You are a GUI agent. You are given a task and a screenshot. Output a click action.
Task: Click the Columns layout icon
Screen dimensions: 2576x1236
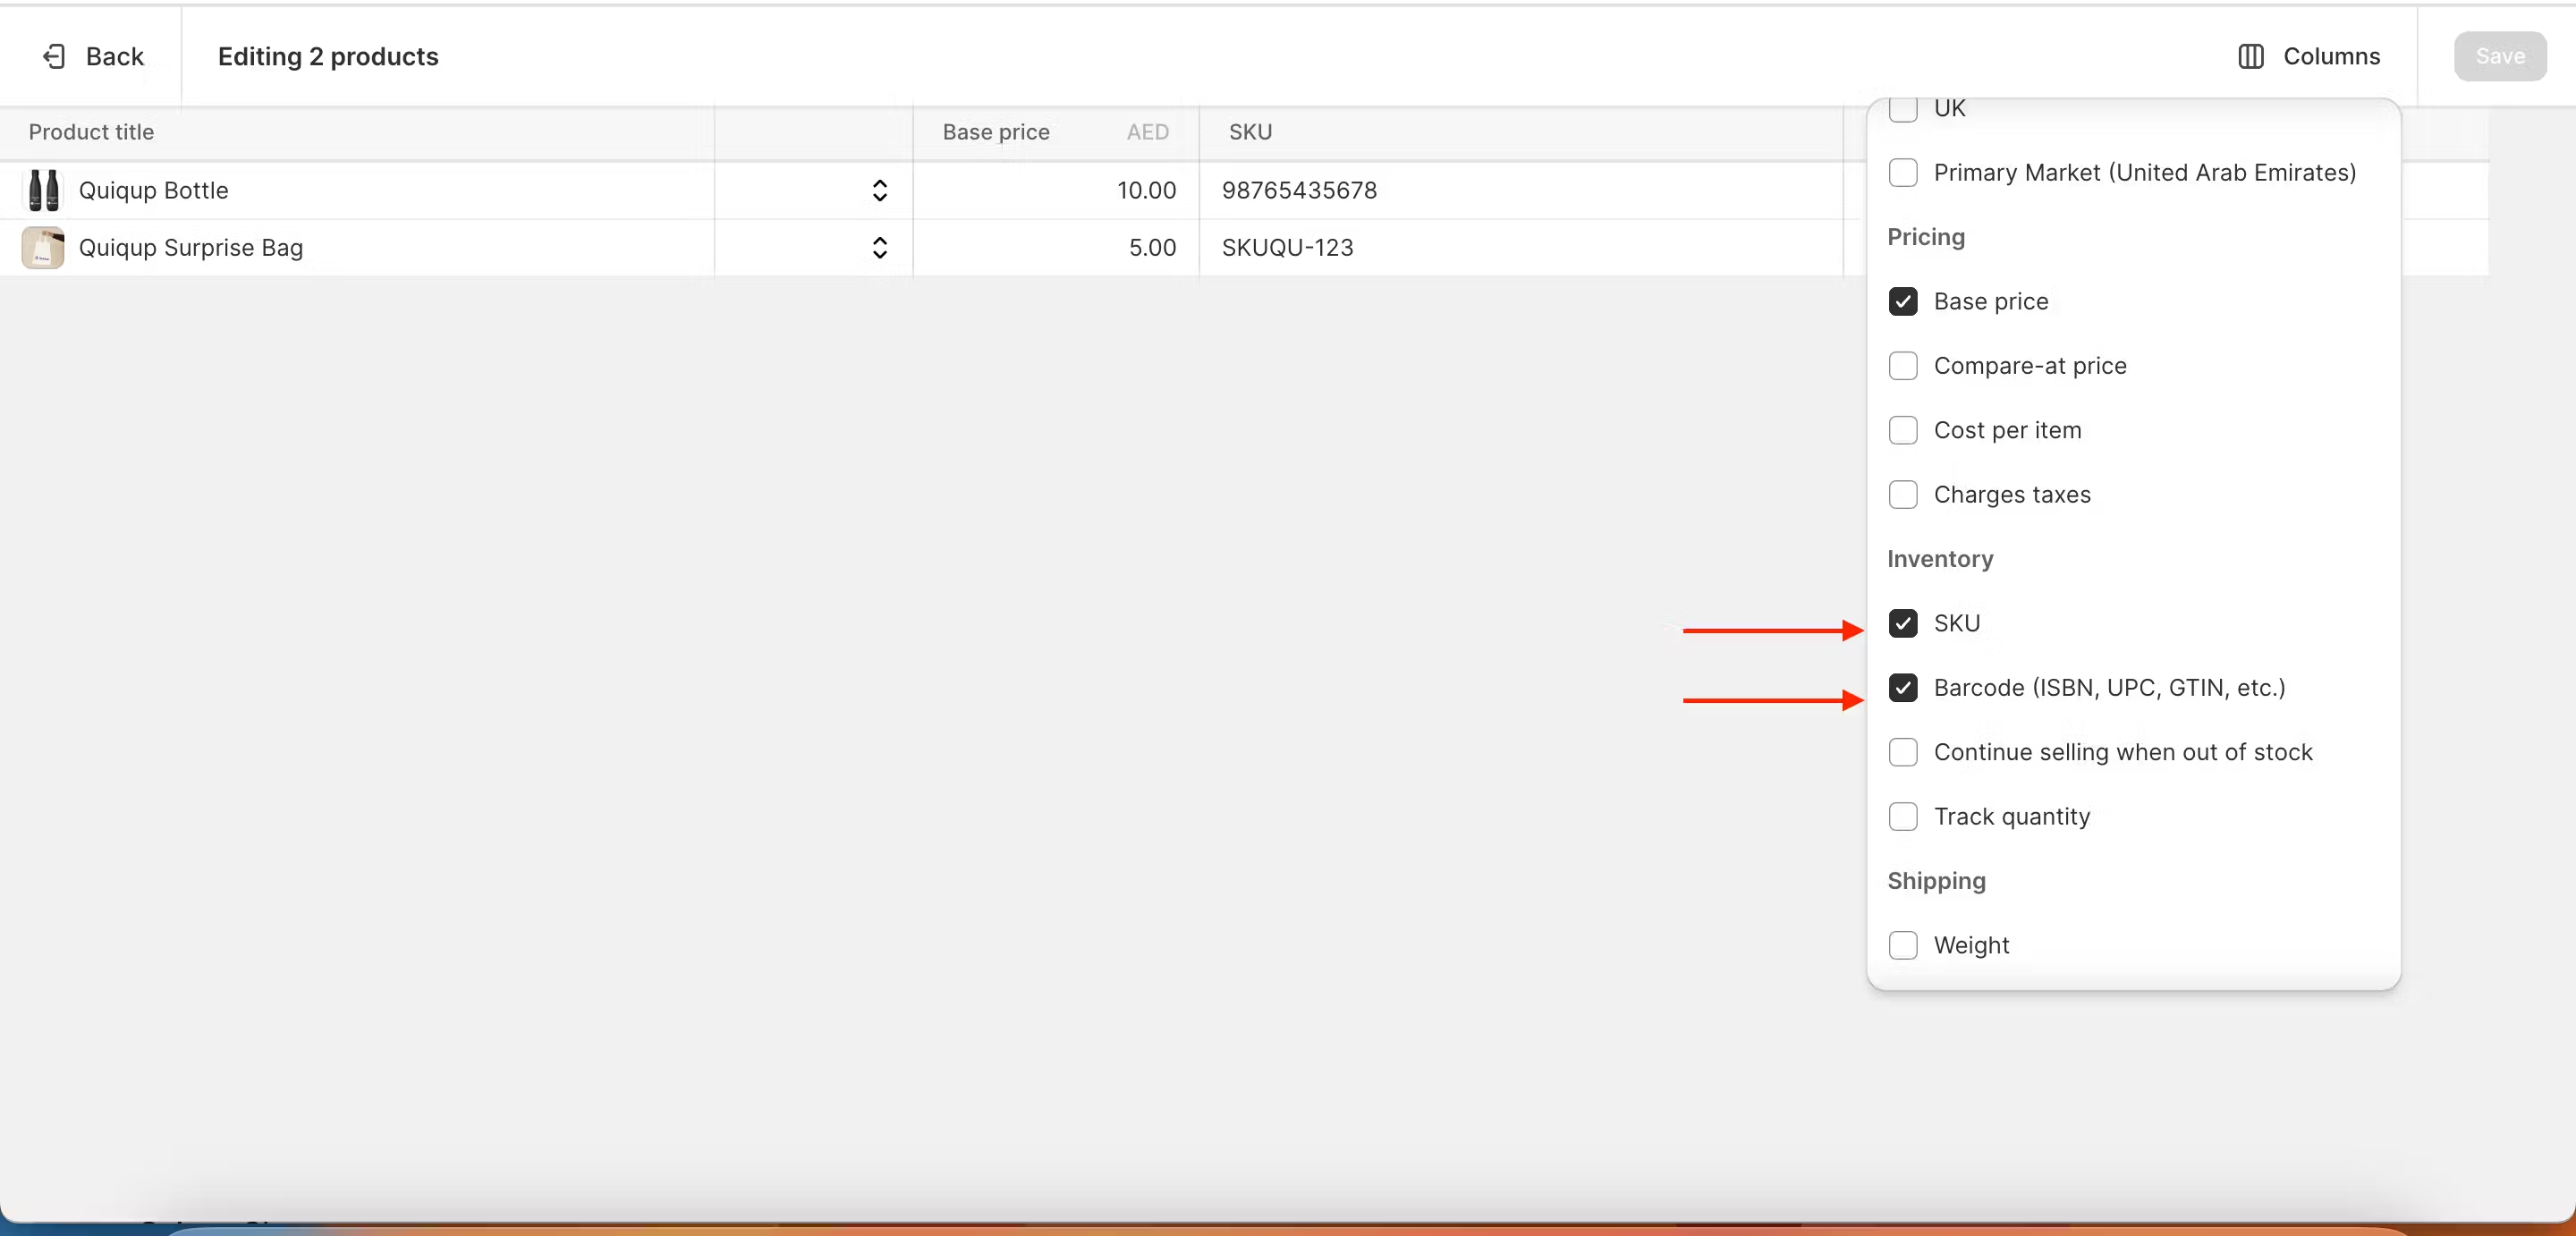click(x=2250, y=56)
